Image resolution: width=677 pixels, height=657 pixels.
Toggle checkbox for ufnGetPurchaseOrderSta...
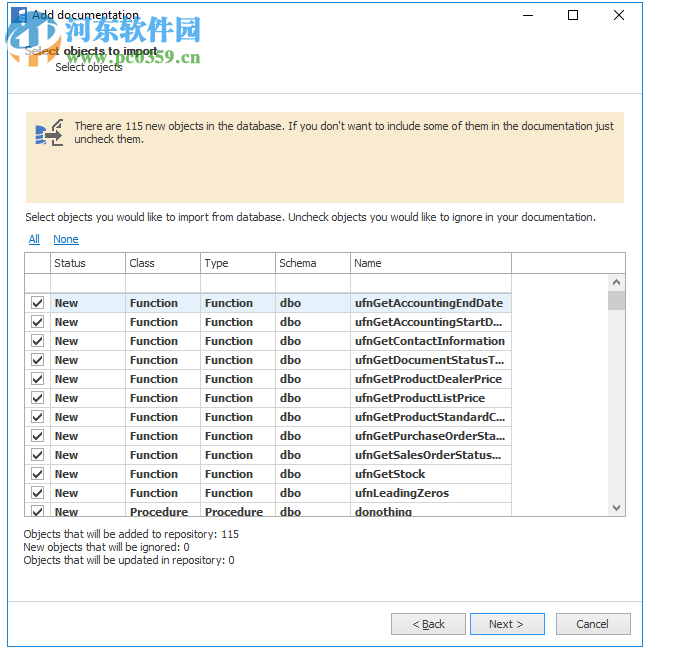[x=38, y=436]
